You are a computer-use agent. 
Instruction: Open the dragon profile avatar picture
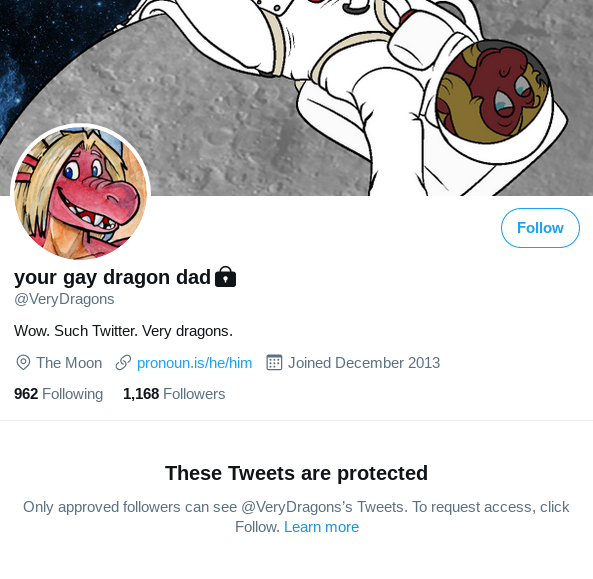tap(81, 192)
